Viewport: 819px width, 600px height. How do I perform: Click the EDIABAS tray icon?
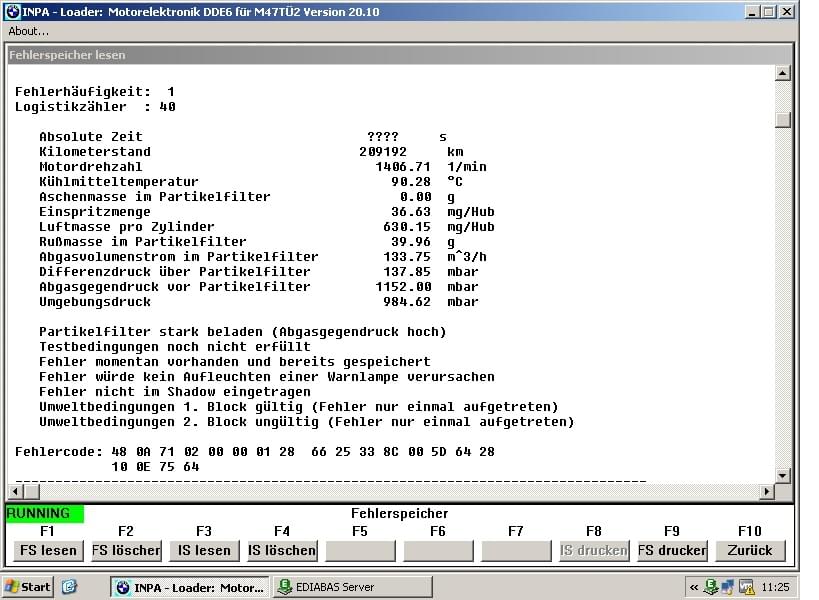710,587
